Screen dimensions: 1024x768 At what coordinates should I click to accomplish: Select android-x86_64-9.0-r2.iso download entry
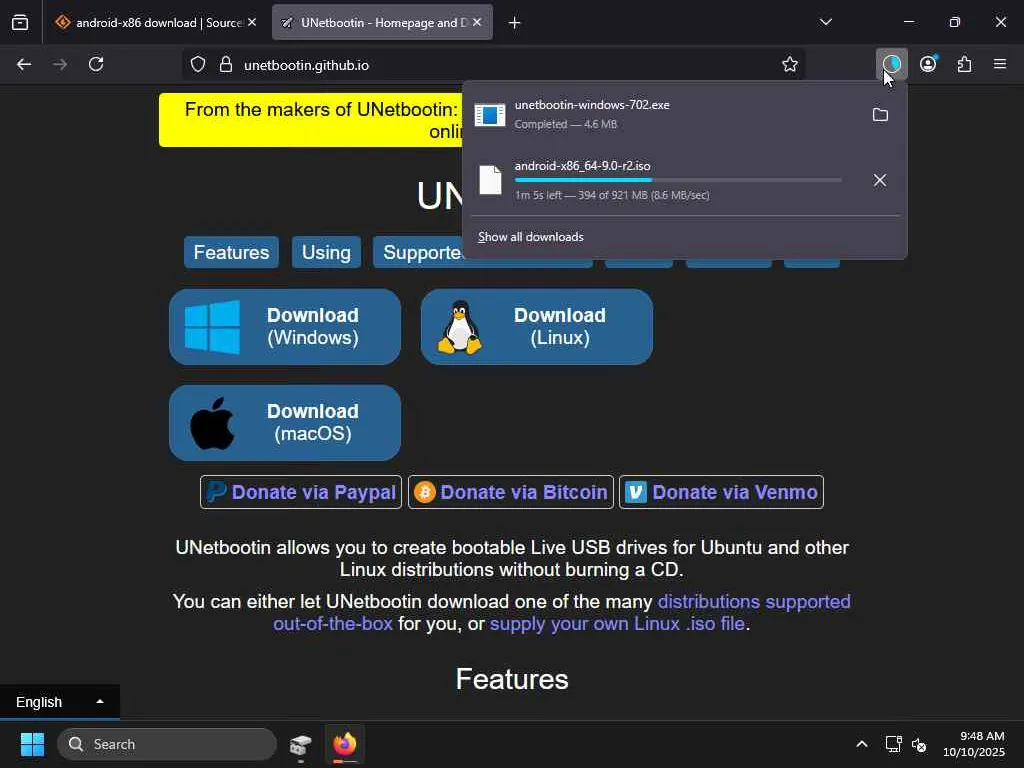click(663, 180)
